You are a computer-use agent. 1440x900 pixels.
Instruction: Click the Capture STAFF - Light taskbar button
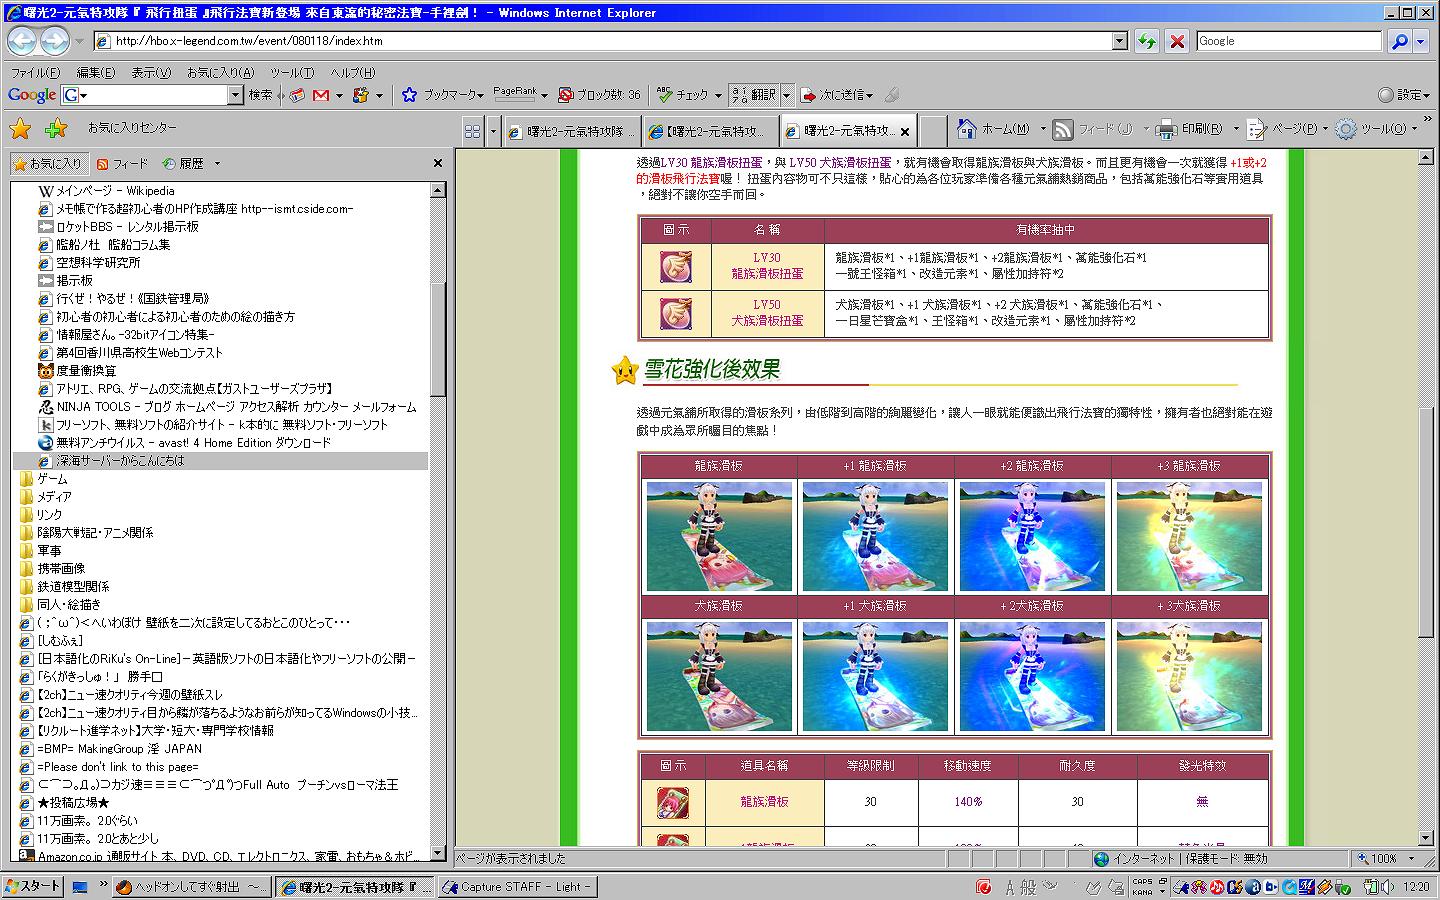pyautogui.click(x=517, y=887)
